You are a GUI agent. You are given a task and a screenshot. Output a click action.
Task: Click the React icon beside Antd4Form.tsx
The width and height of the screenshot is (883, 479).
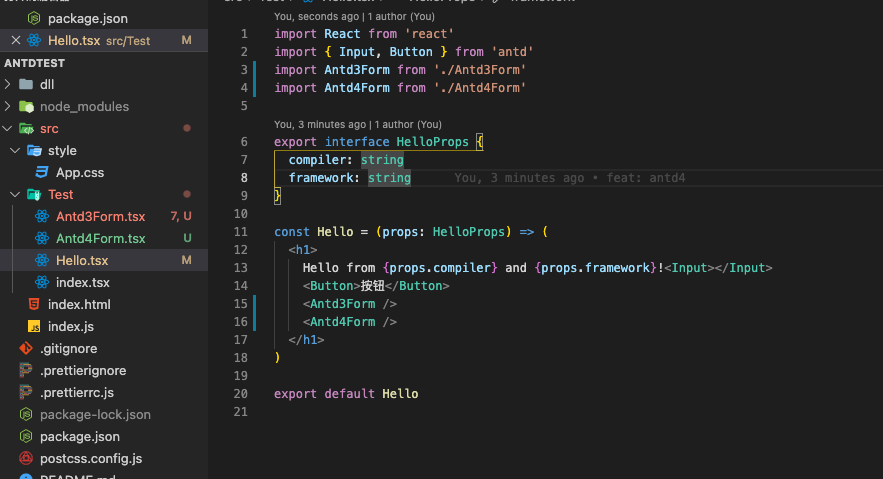(42, 238)
